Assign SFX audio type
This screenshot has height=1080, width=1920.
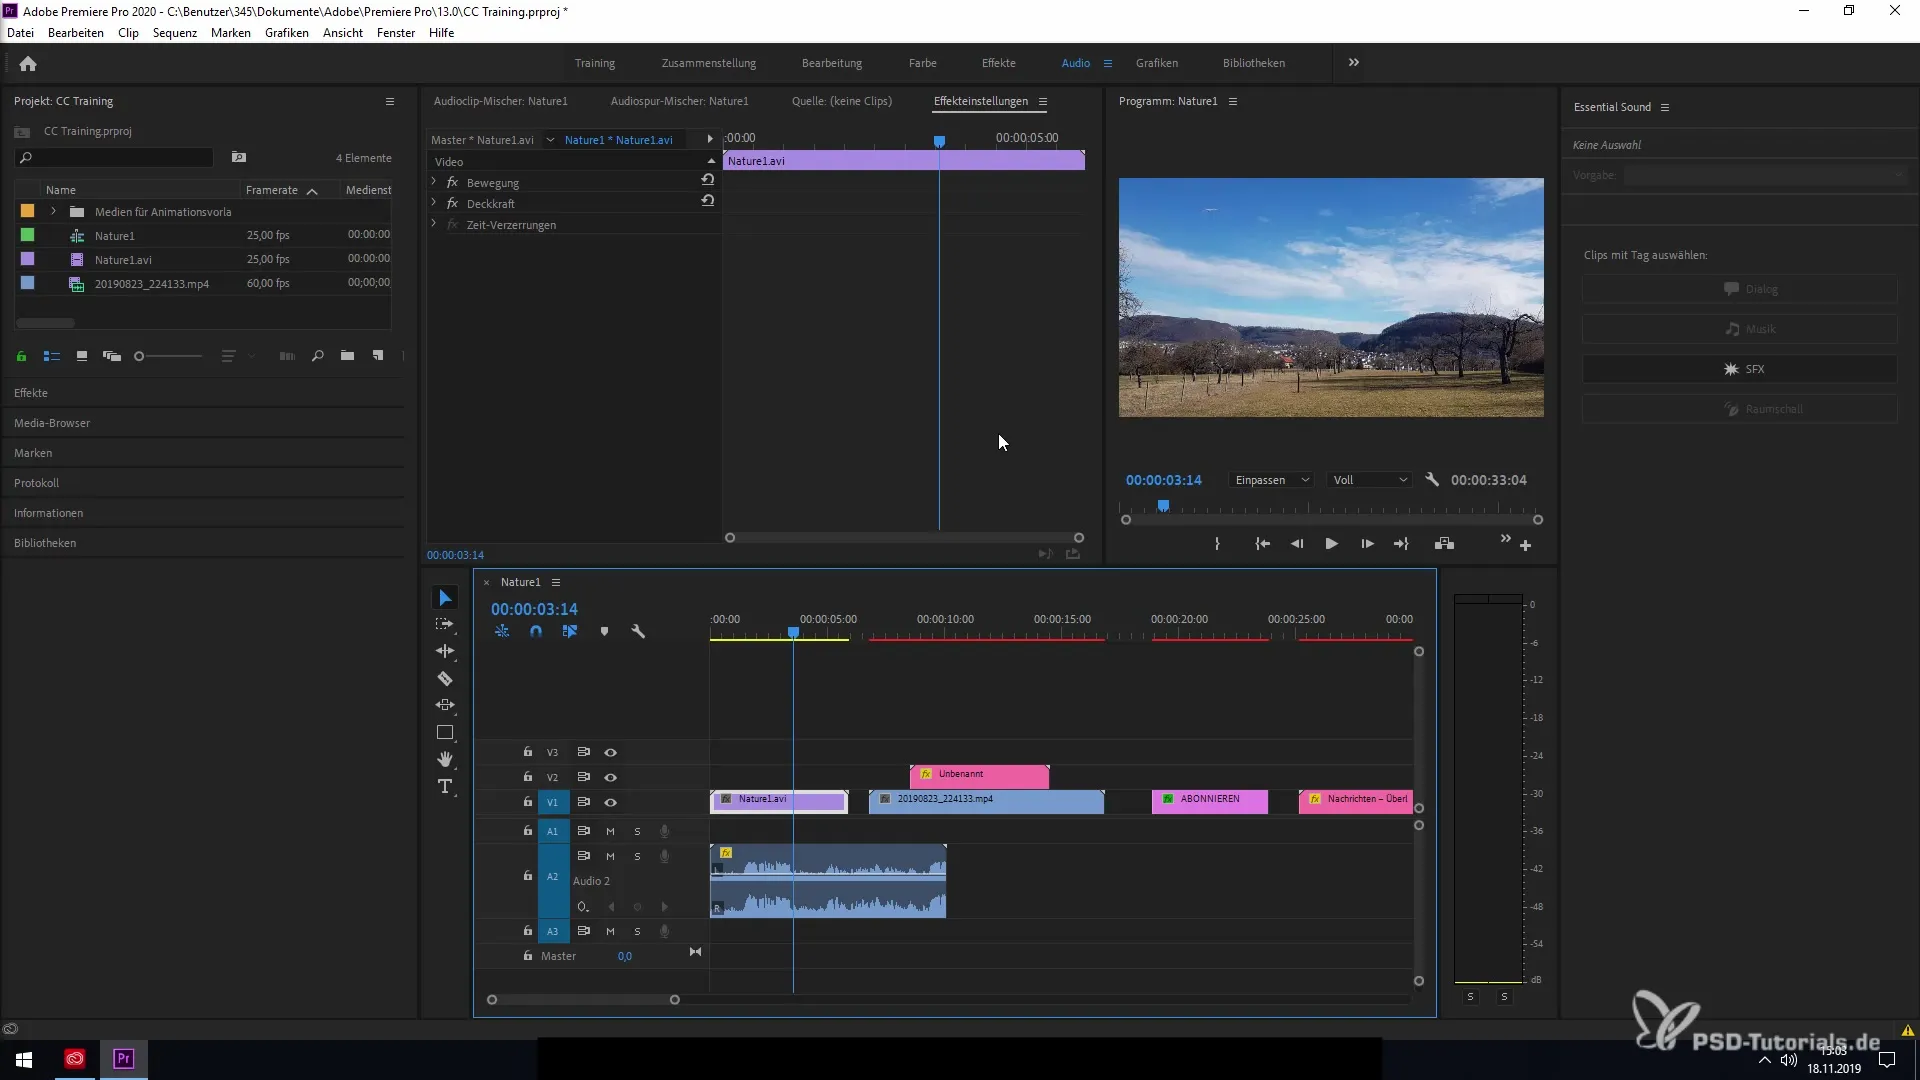click(x=1739, y=369)
